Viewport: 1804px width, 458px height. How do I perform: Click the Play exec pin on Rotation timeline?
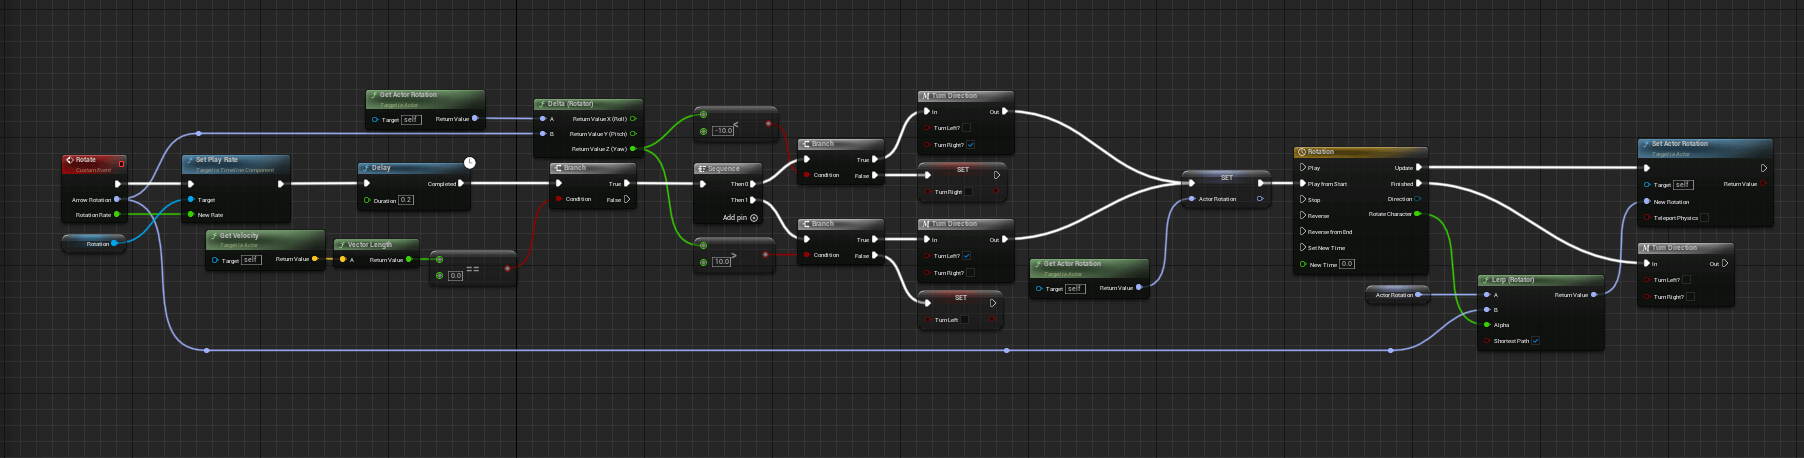pyautogui.click(x=1303, y=168)
